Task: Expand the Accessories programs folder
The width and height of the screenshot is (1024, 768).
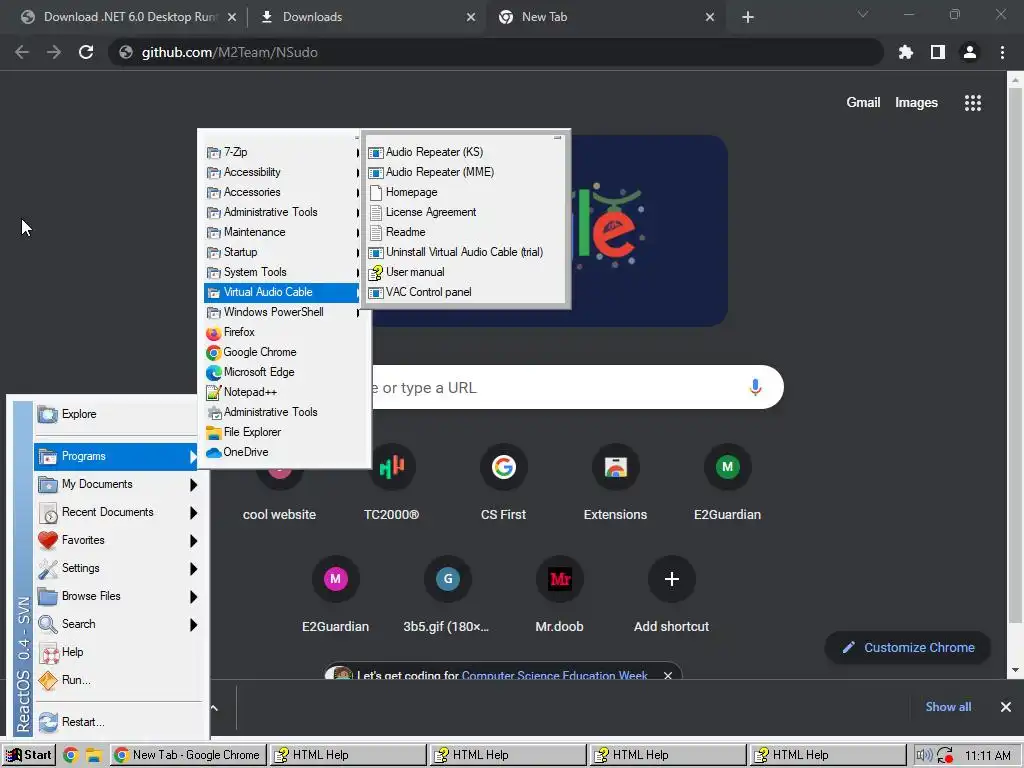Action: (282, 192)
